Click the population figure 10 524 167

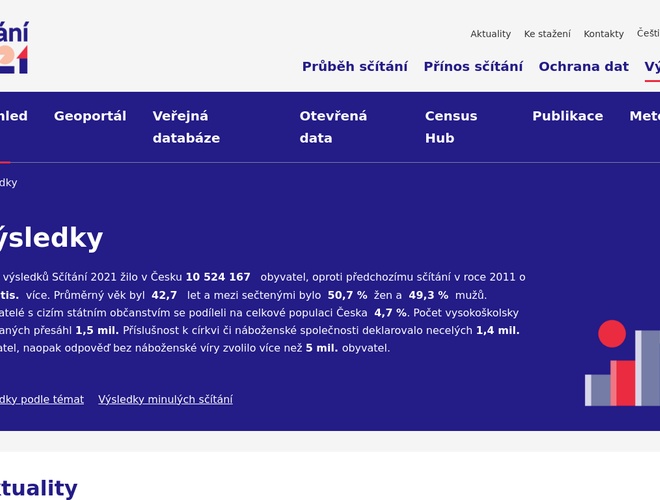coord(218,277)
